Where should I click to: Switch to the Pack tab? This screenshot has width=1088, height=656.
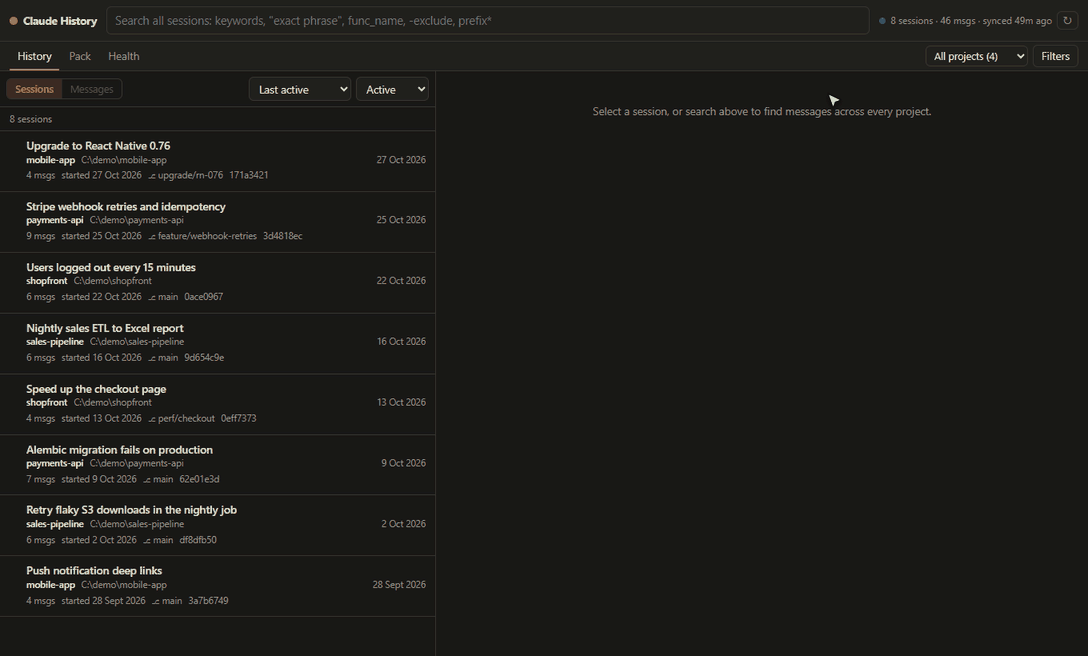point(80,56)
